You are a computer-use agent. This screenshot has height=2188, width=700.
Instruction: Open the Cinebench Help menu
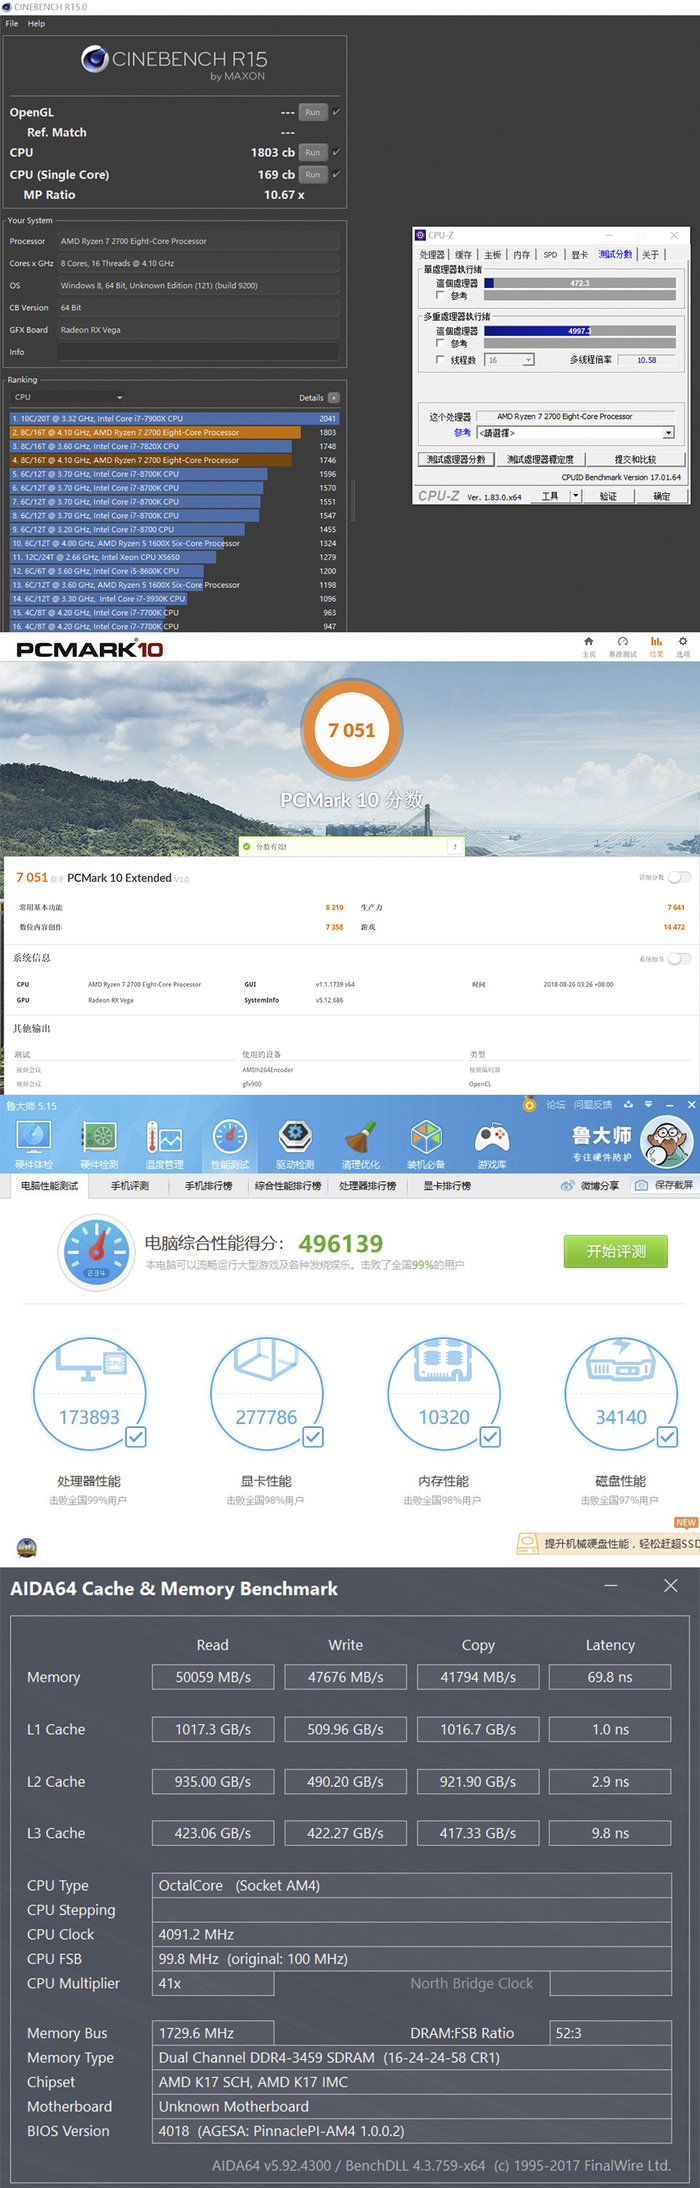coord(36,23)
